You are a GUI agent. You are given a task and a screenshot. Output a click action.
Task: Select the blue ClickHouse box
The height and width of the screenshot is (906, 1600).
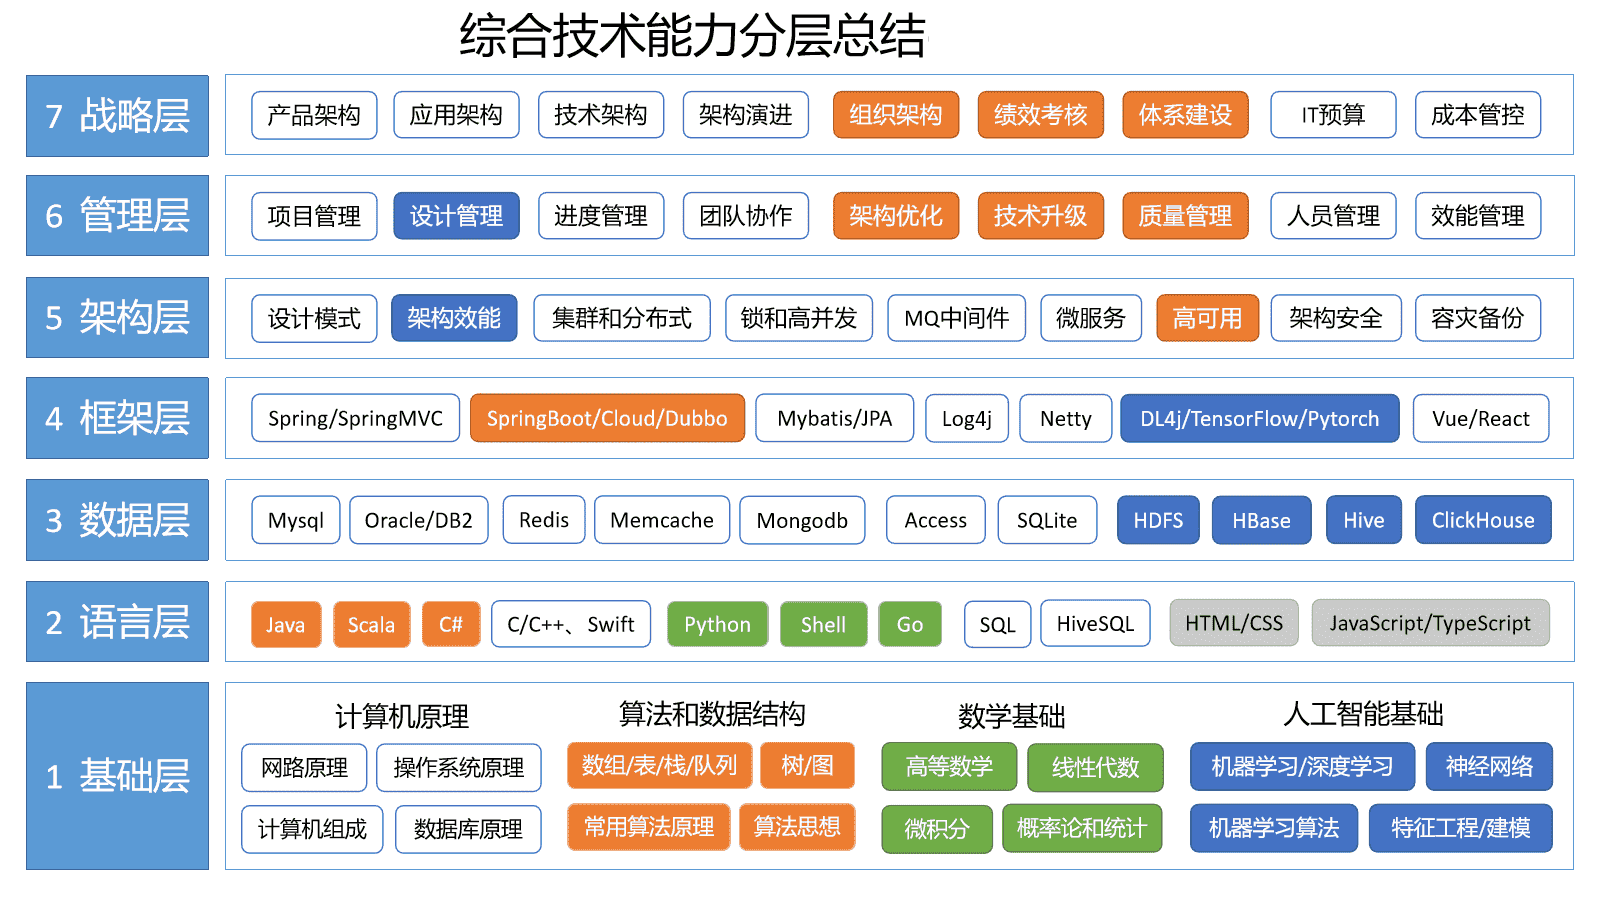pyautogui.click(x=1482, y=520)
